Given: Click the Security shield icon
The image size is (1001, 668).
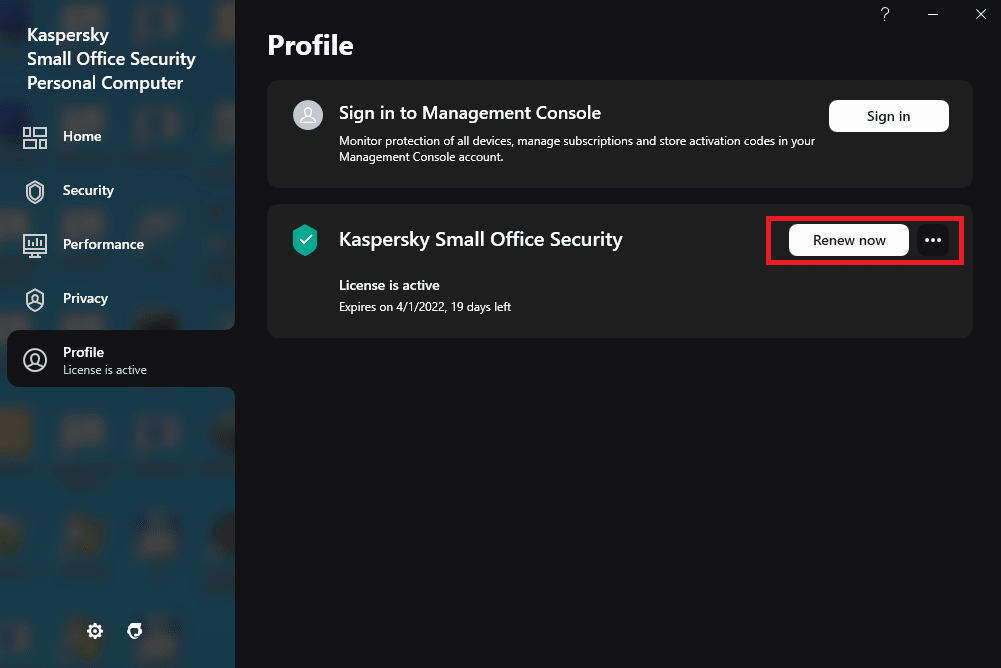Looking at the screenshot, I should [x=35, y=191].
